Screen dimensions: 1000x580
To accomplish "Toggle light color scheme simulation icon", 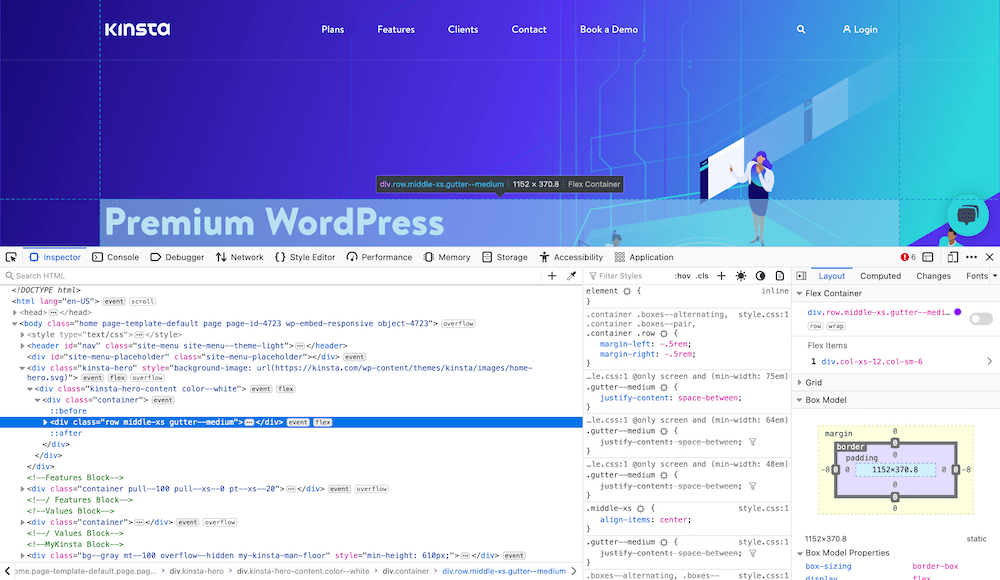I will (740, 276).
